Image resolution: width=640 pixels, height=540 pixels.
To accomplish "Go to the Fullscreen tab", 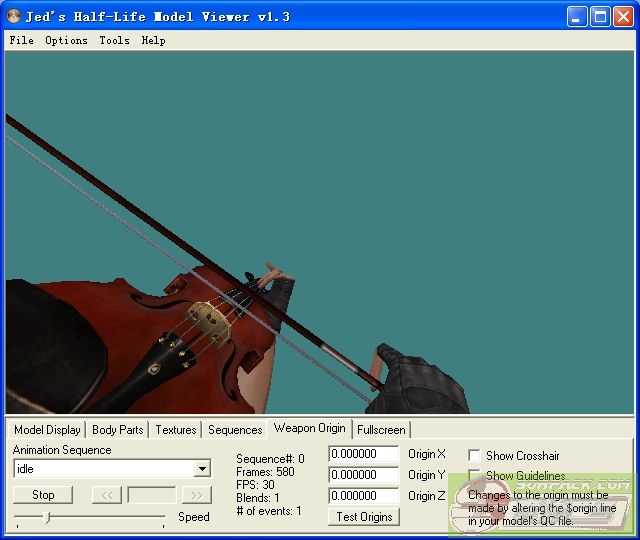I will pyautogui.click(x=381, y=430).
